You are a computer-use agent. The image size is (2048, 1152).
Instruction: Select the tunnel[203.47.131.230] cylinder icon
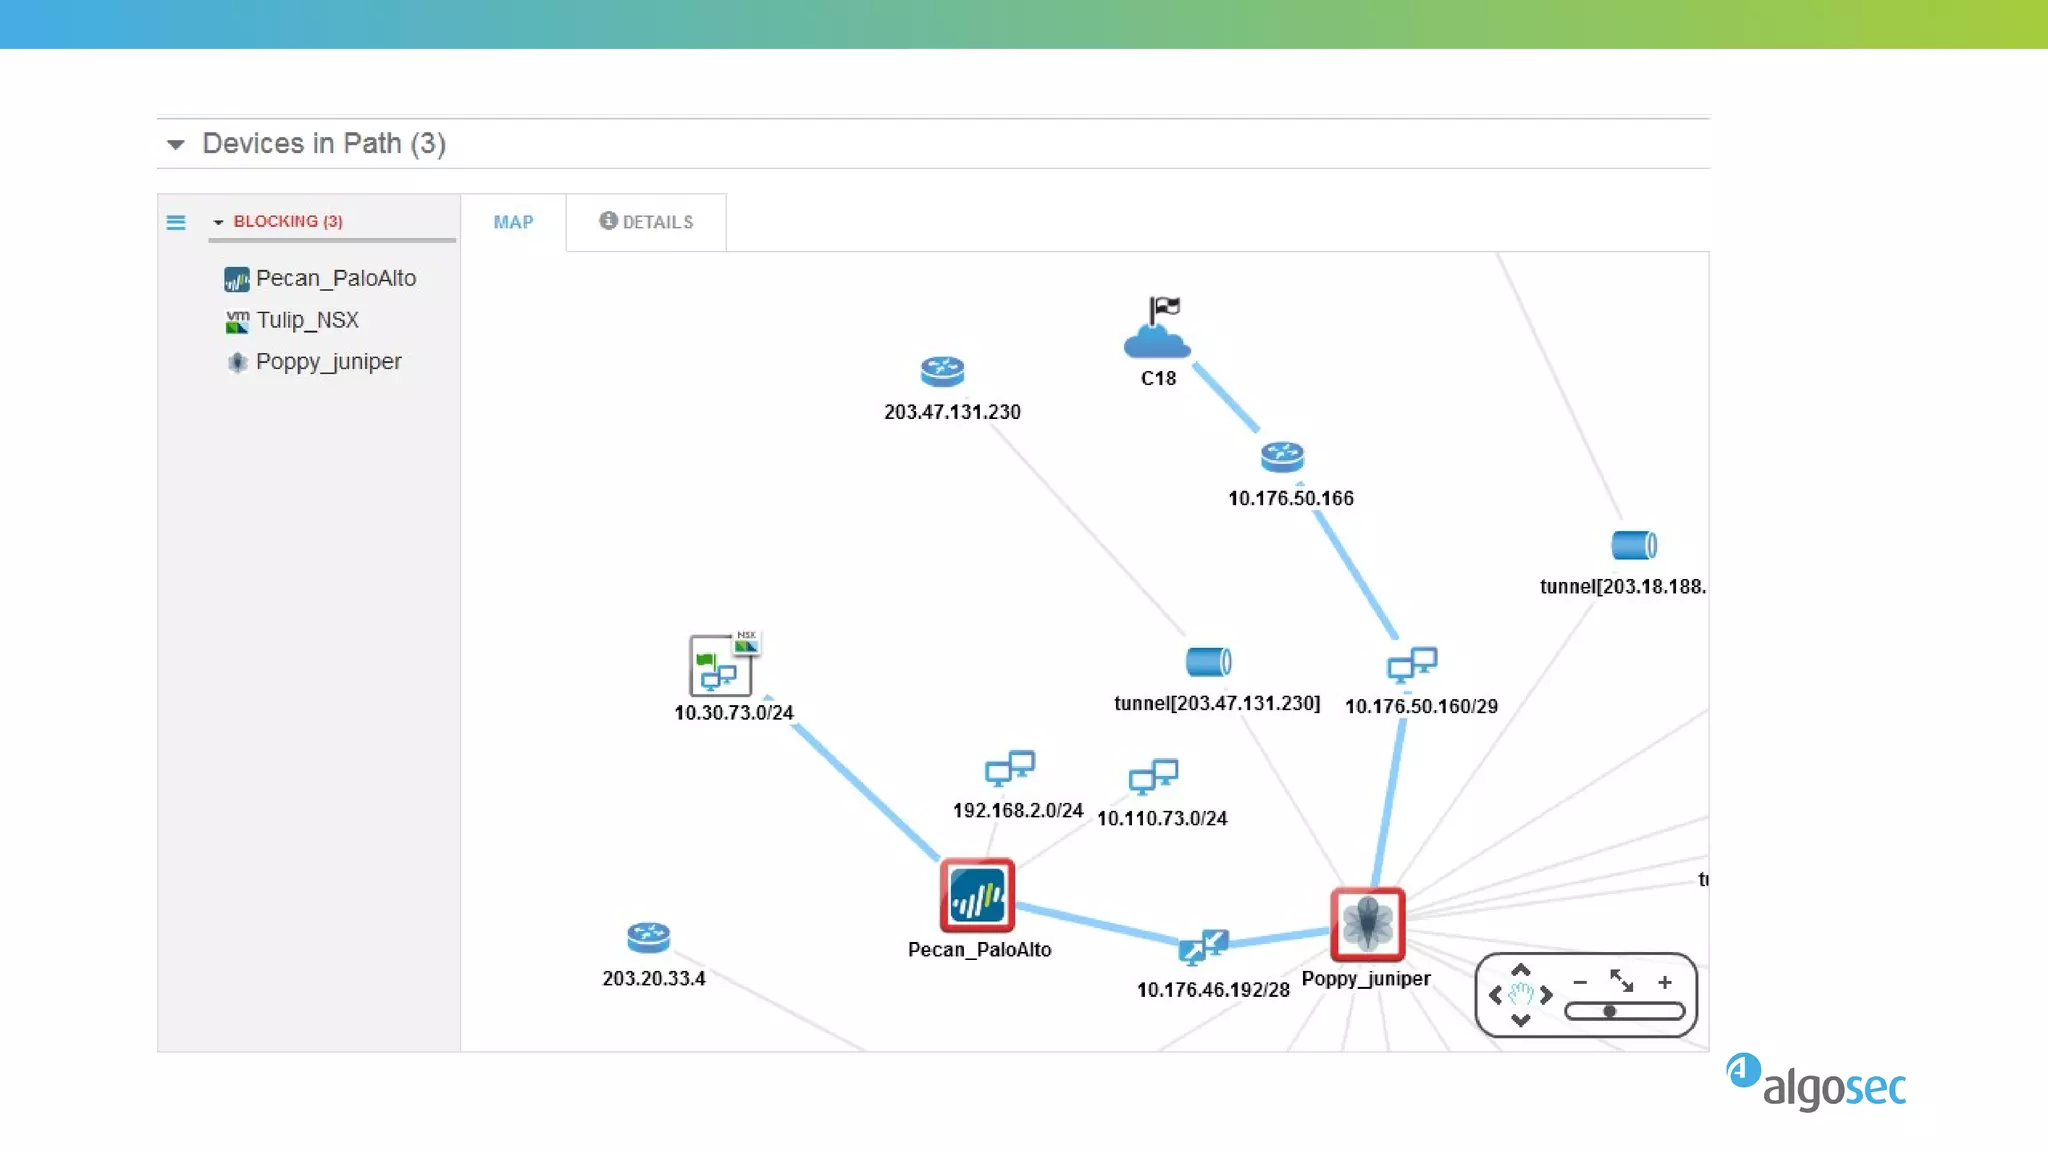(x=1208, y=662)
